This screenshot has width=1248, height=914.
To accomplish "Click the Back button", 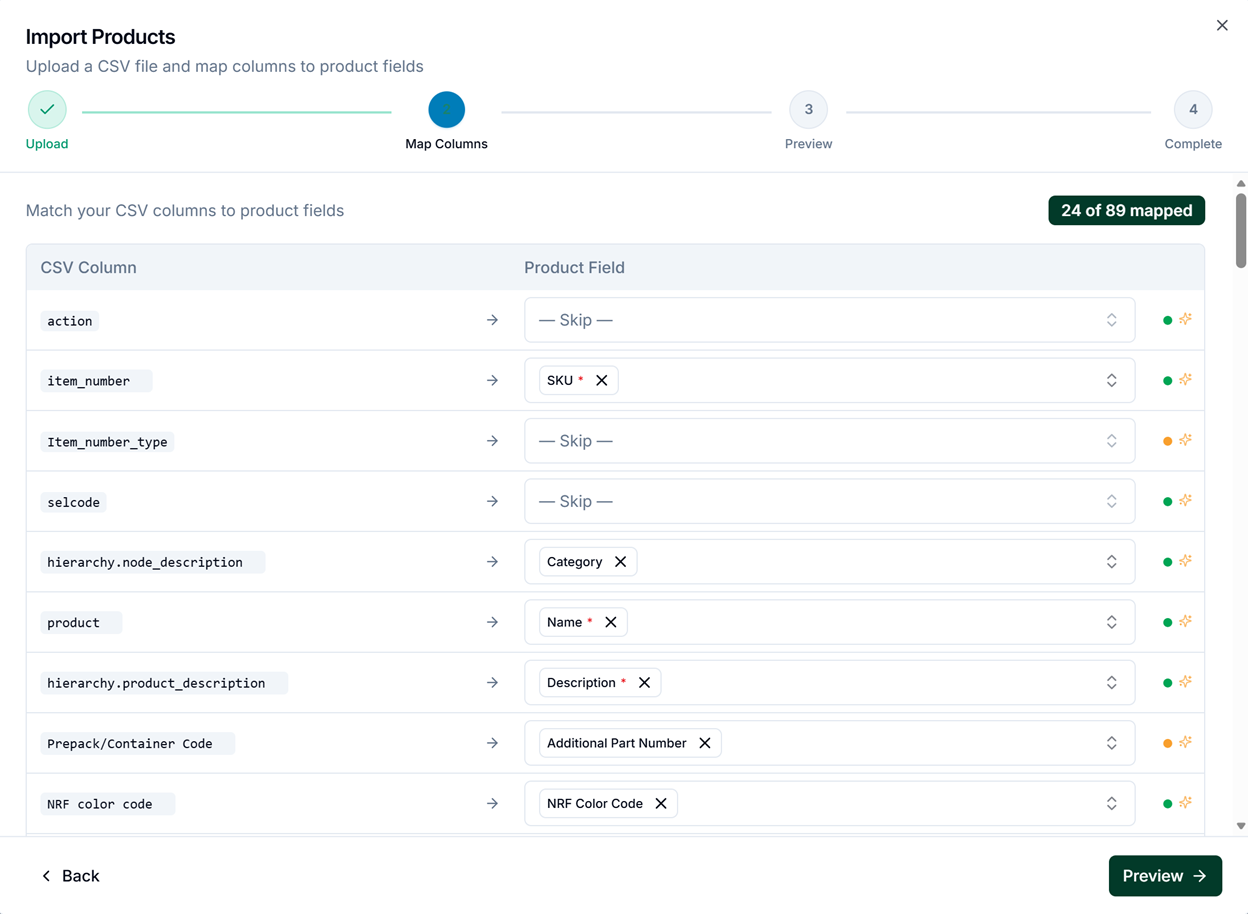I will click(x=70, y=876).
